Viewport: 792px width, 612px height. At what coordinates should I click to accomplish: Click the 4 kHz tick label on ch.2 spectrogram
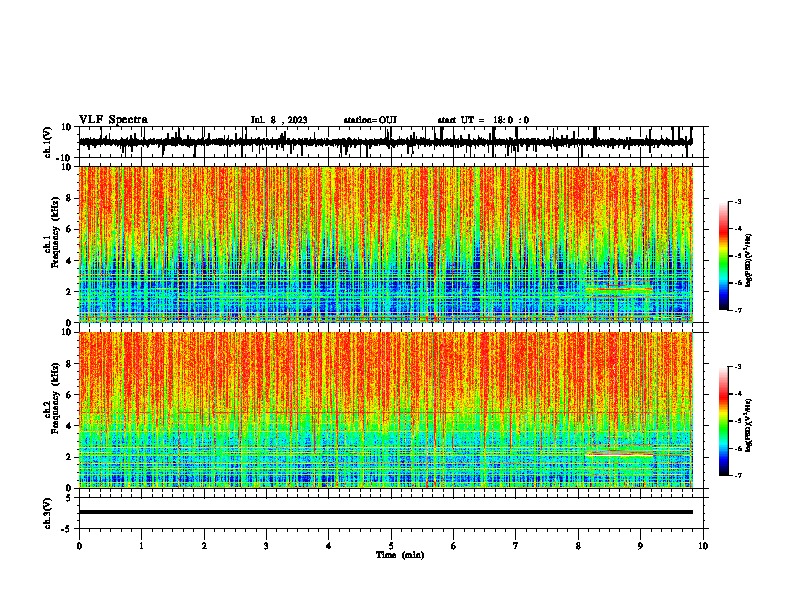[69, 426]
